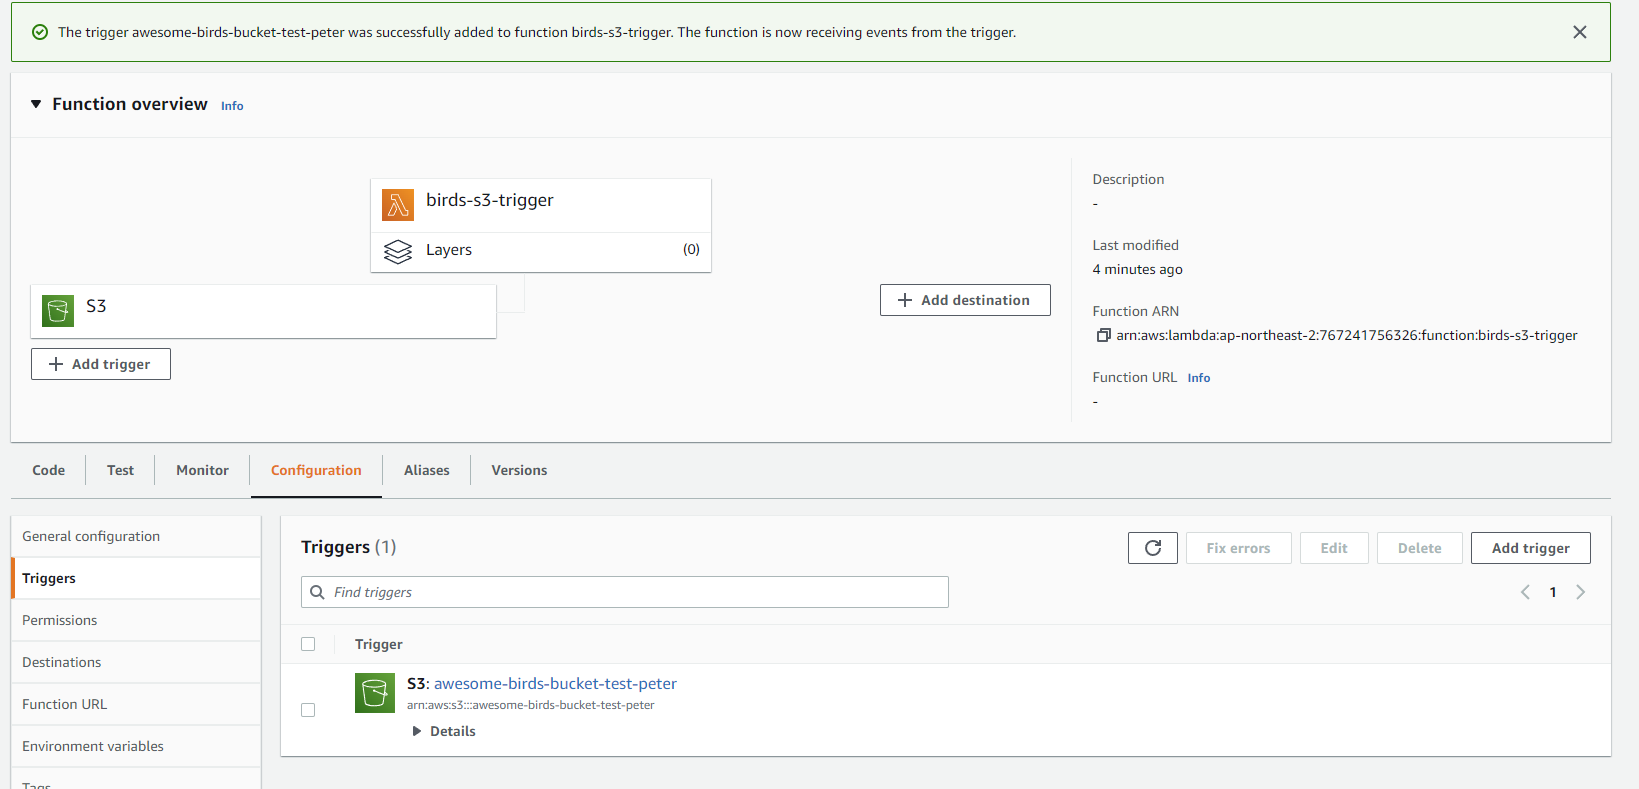Open the Versions tab
1639x789 pixels.
pos(519,470)
